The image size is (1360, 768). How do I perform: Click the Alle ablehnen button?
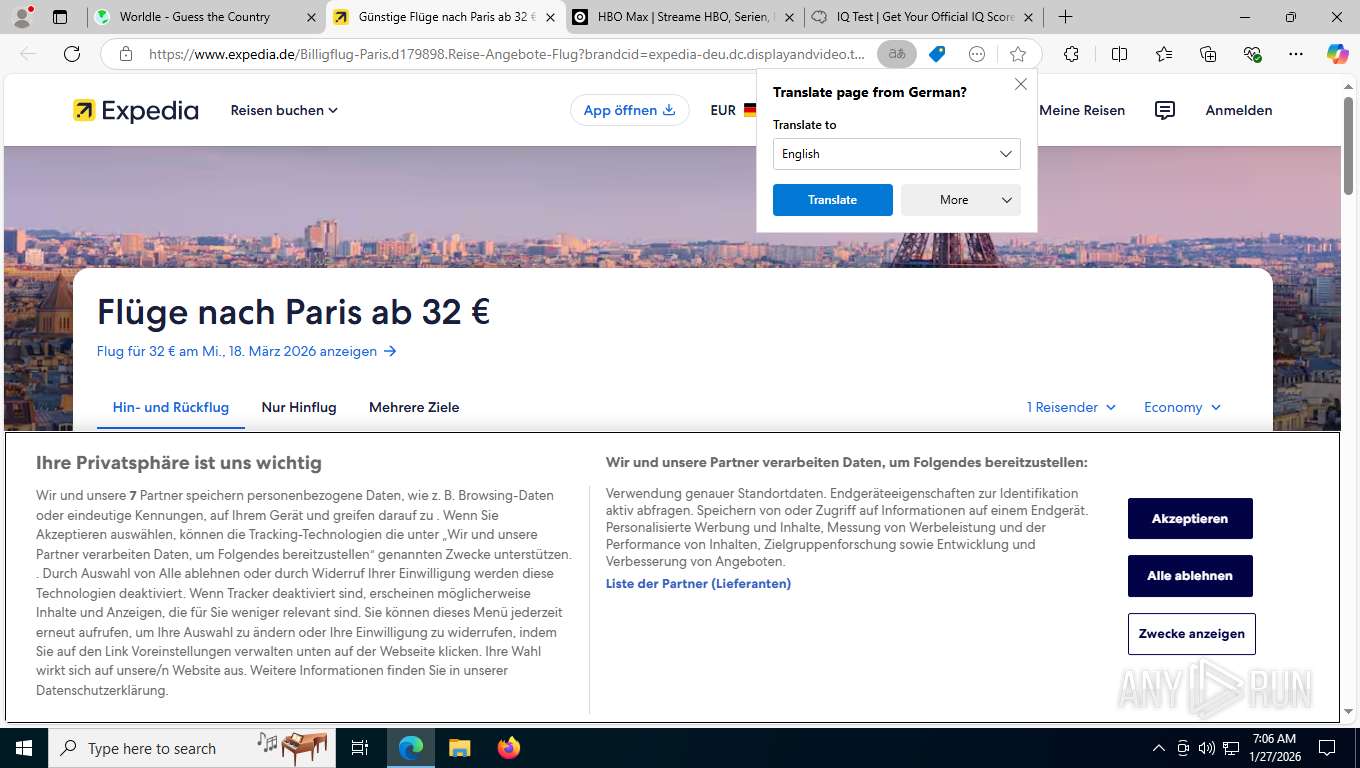[1190, 576]
